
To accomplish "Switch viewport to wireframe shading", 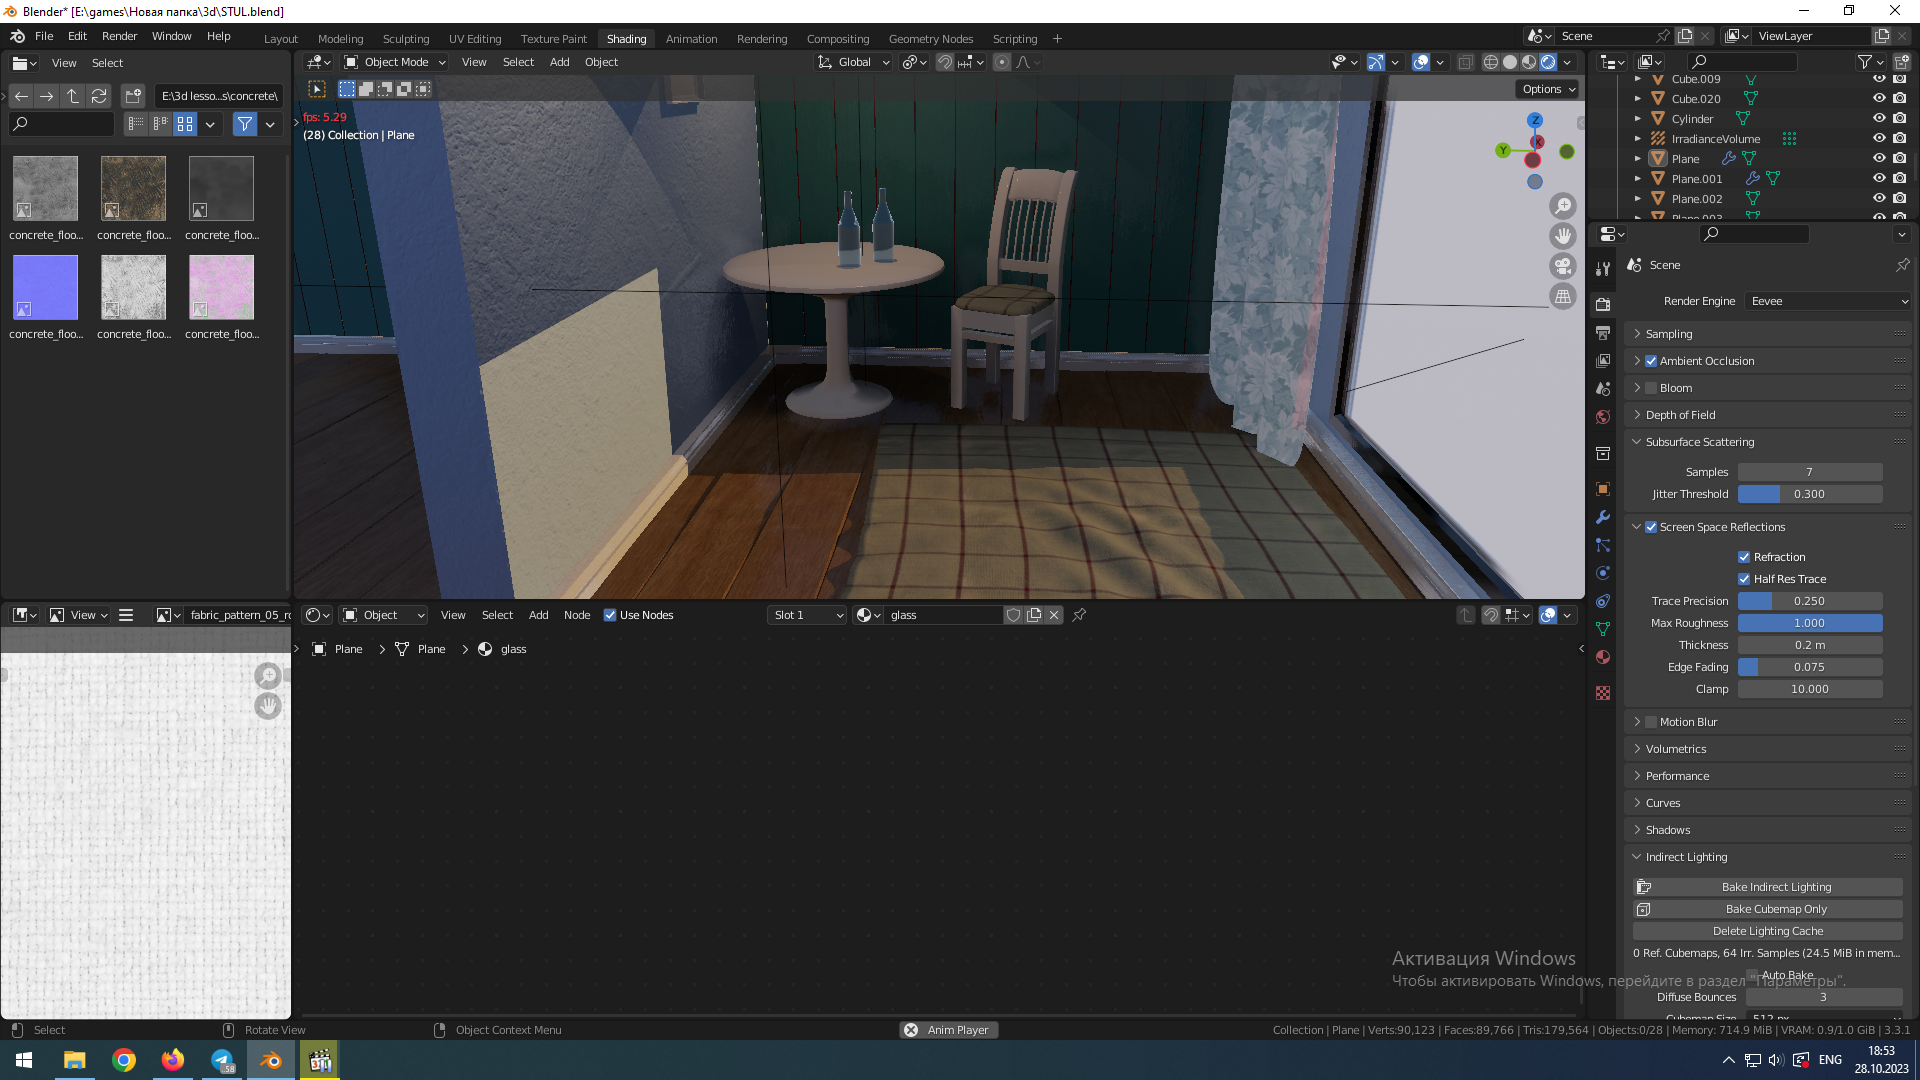I will click(1490, 62).
